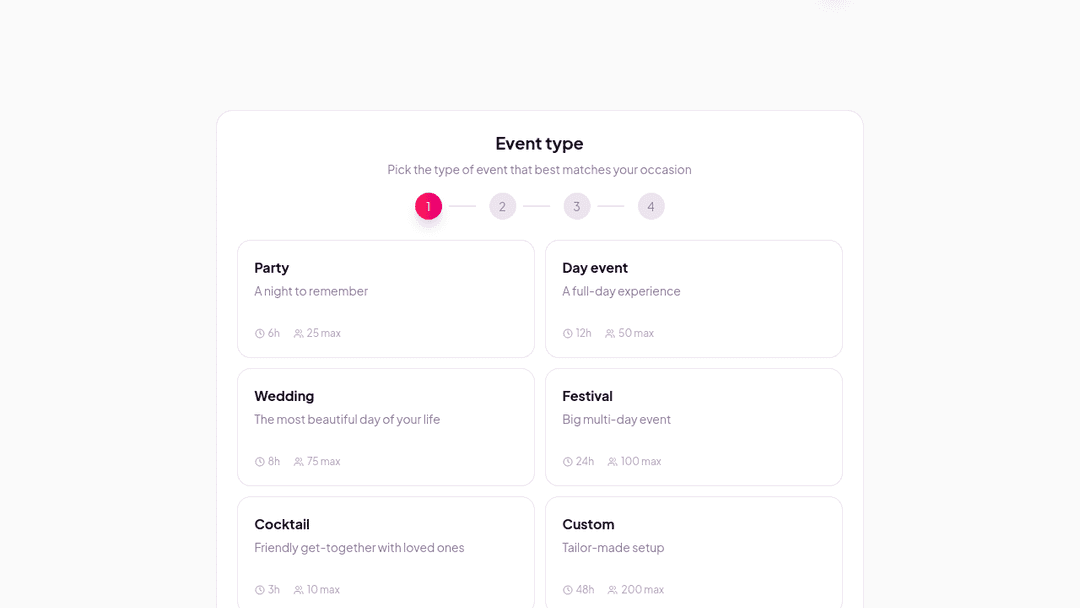Click the attendees icon showing 25 max
The height and width of the screenshot is (608, 1080).
tap(296, 333)
